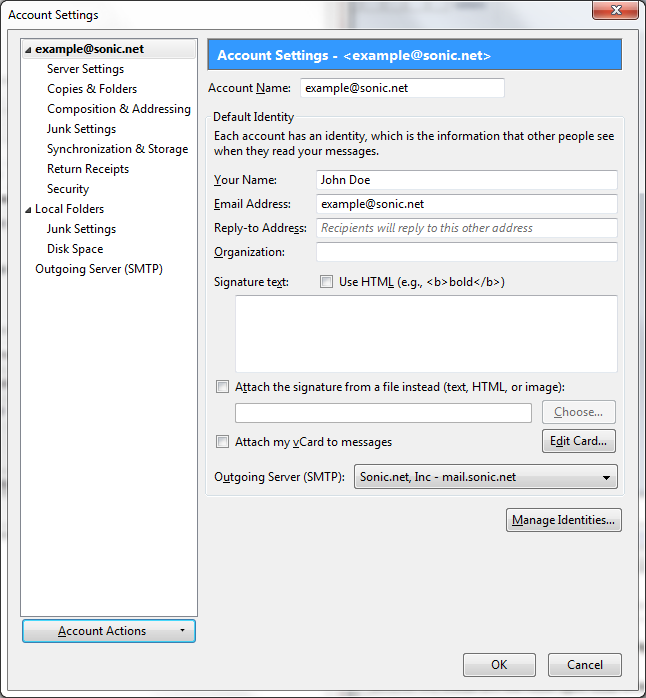Open the Outgoing Server (SMTP) dropdown
This screenshot has height=698, width=646.
click(x=486, y=477)
